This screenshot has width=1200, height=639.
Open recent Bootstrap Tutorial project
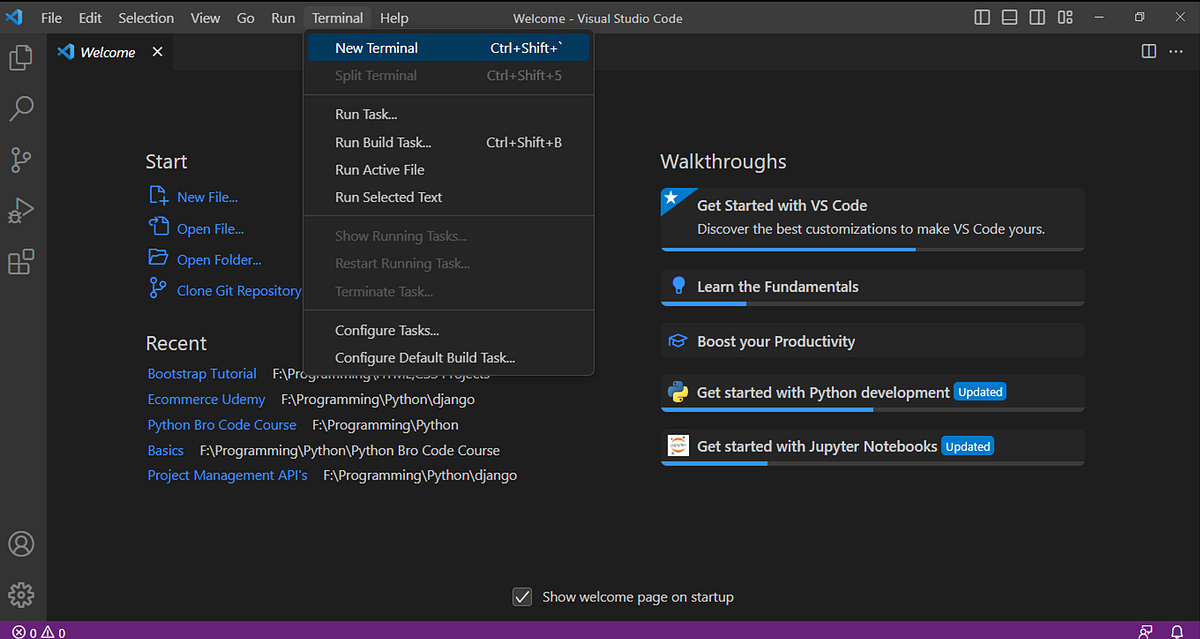[x=202, y=373]
